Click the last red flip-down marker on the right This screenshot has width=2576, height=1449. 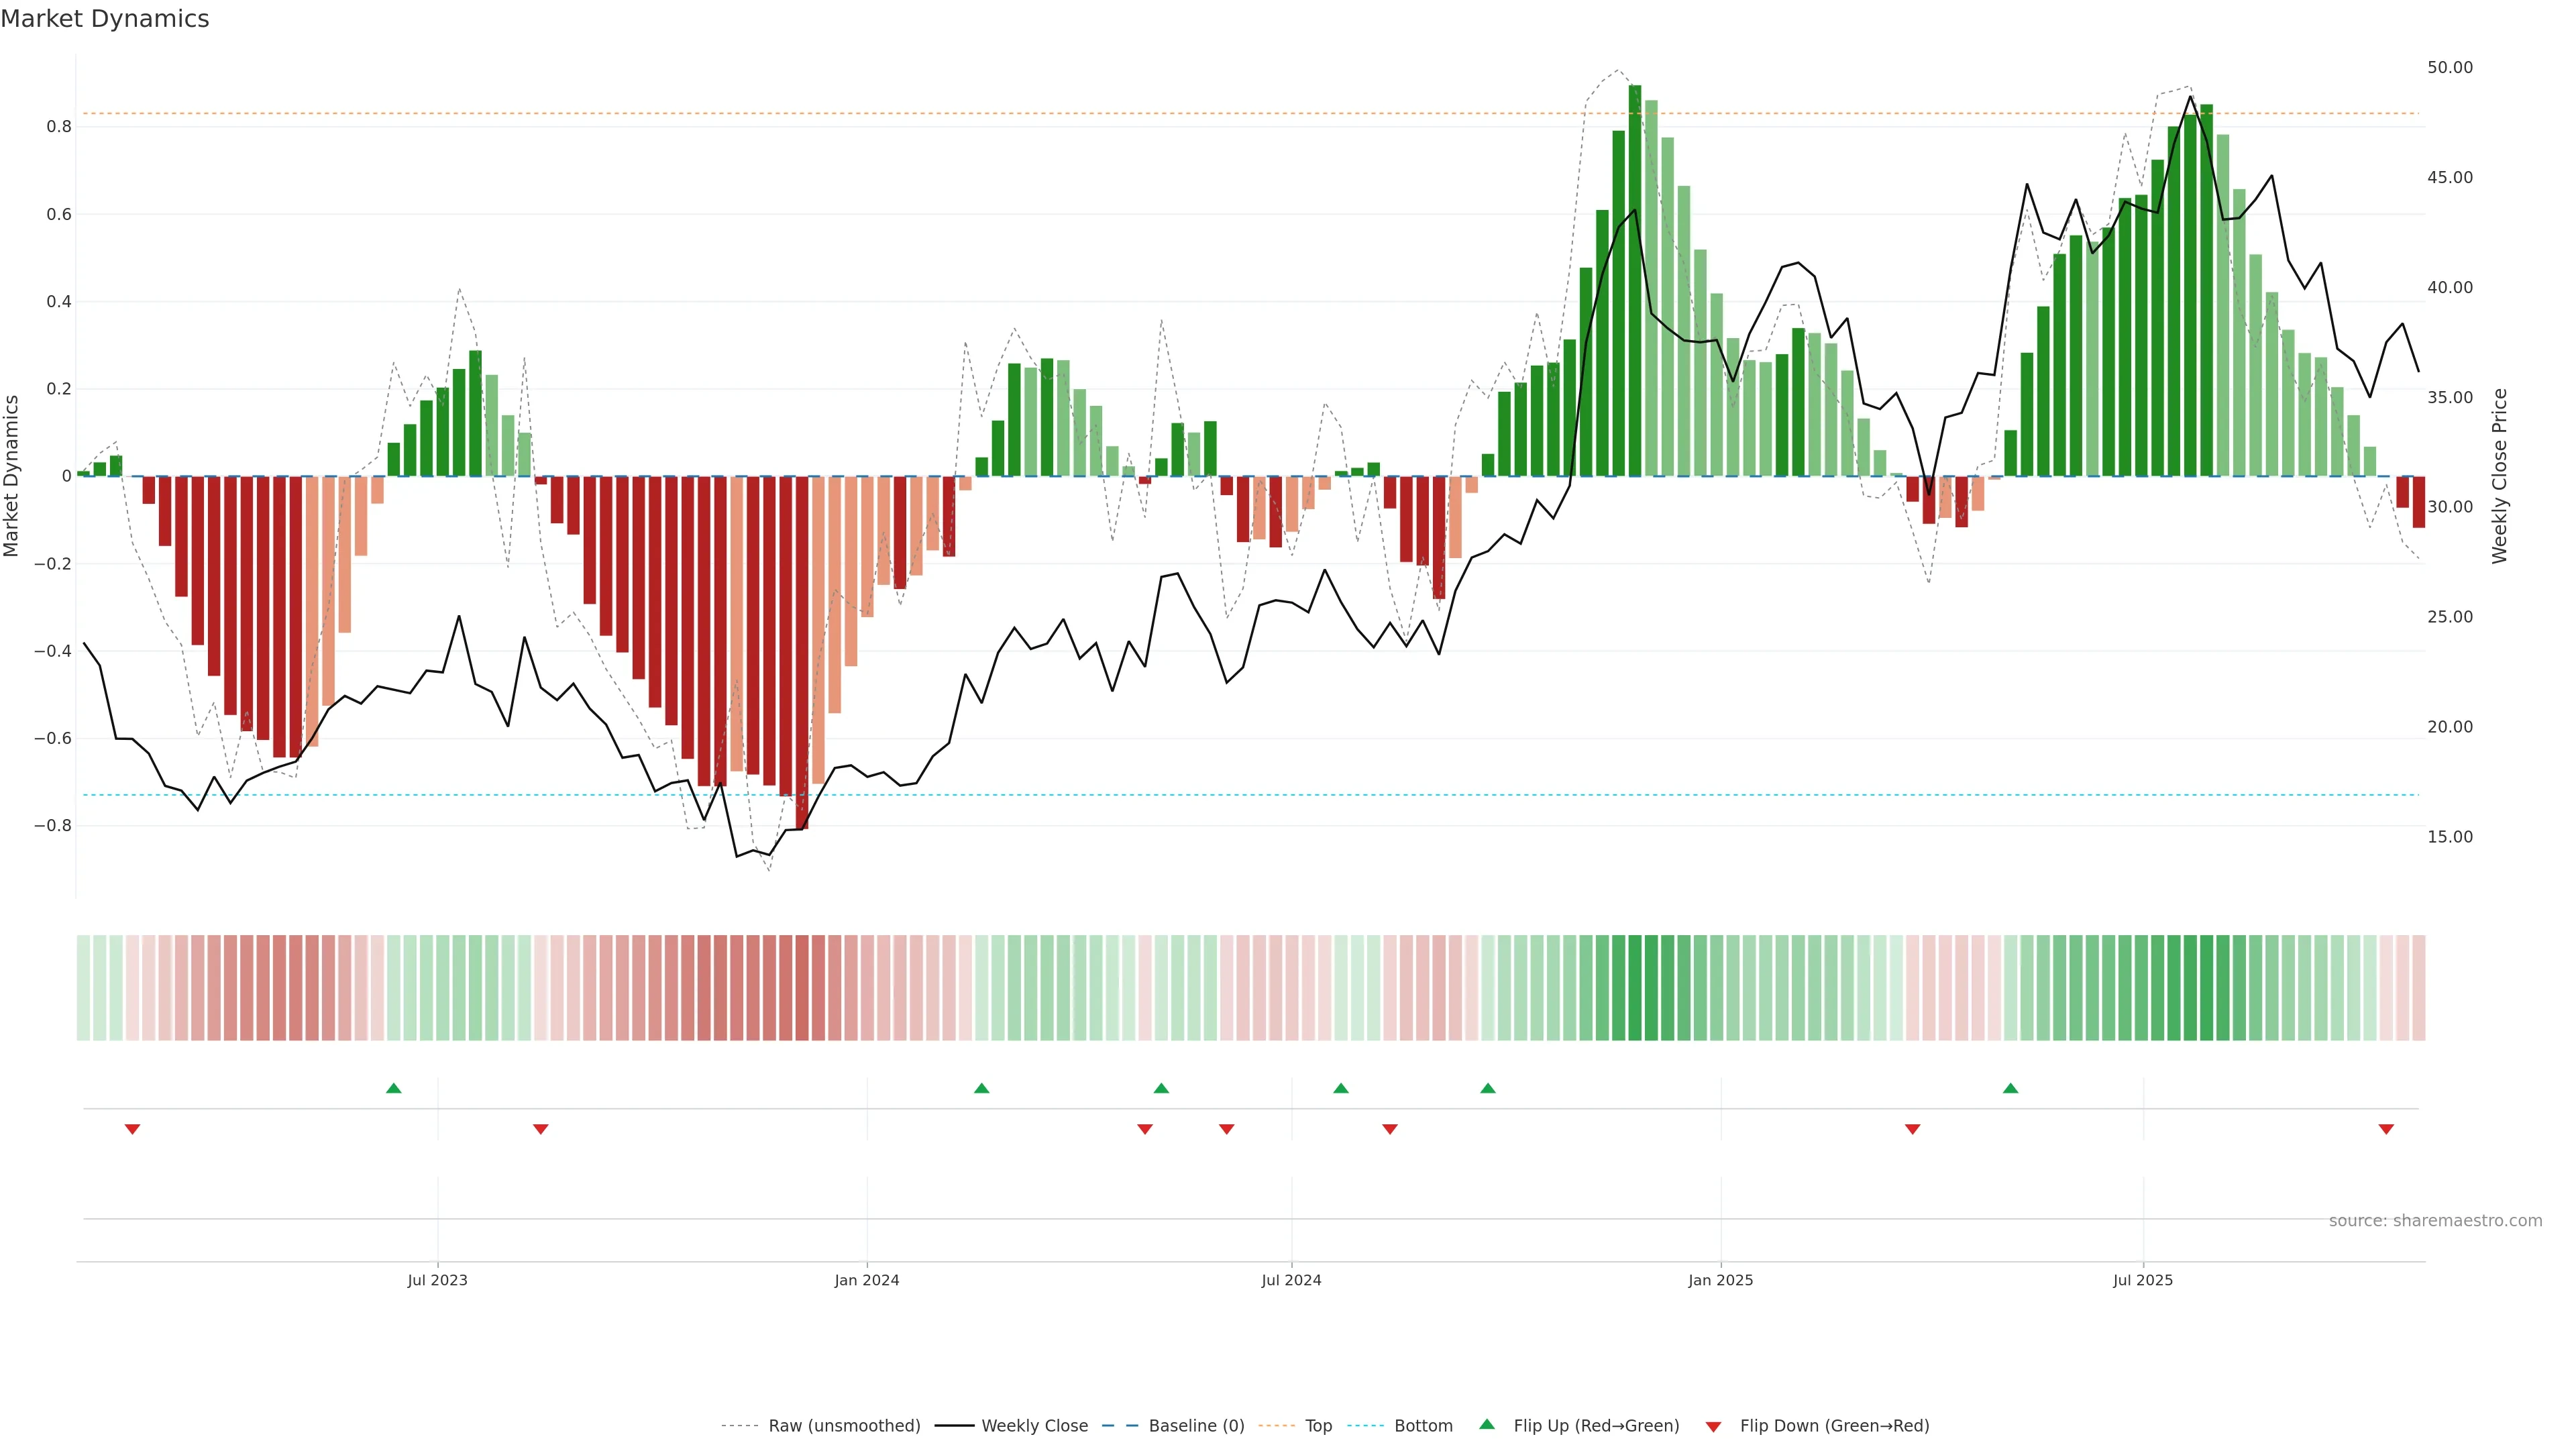(2386, 1129)
